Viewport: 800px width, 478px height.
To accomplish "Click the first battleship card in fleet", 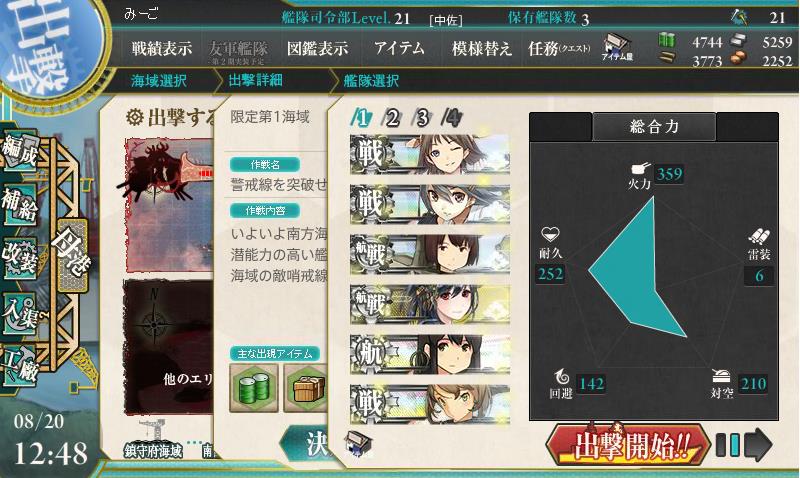I will (430, 154).
